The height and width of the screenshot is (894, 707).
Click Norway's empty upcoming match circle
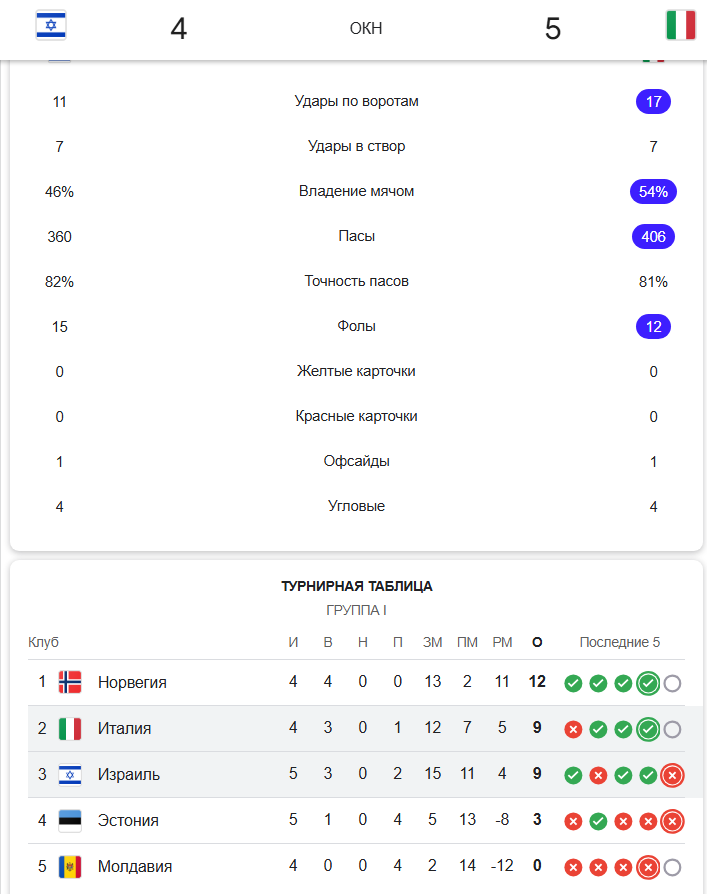(672, 683)
